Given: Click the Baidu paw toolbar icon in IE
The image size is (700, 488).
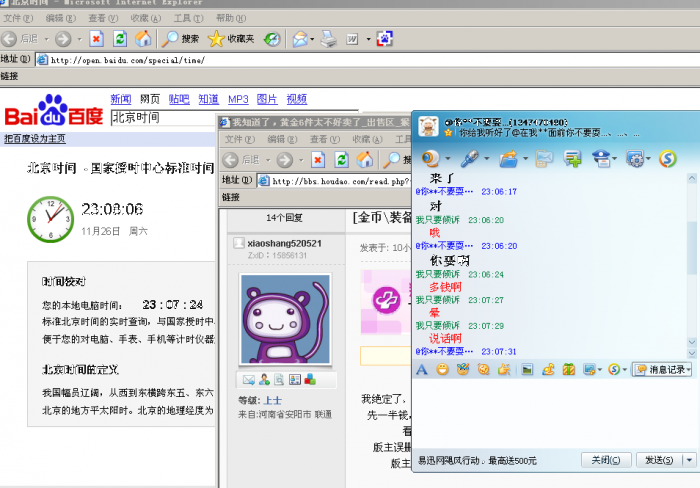Looking at the screenshot, I should 384,39.
